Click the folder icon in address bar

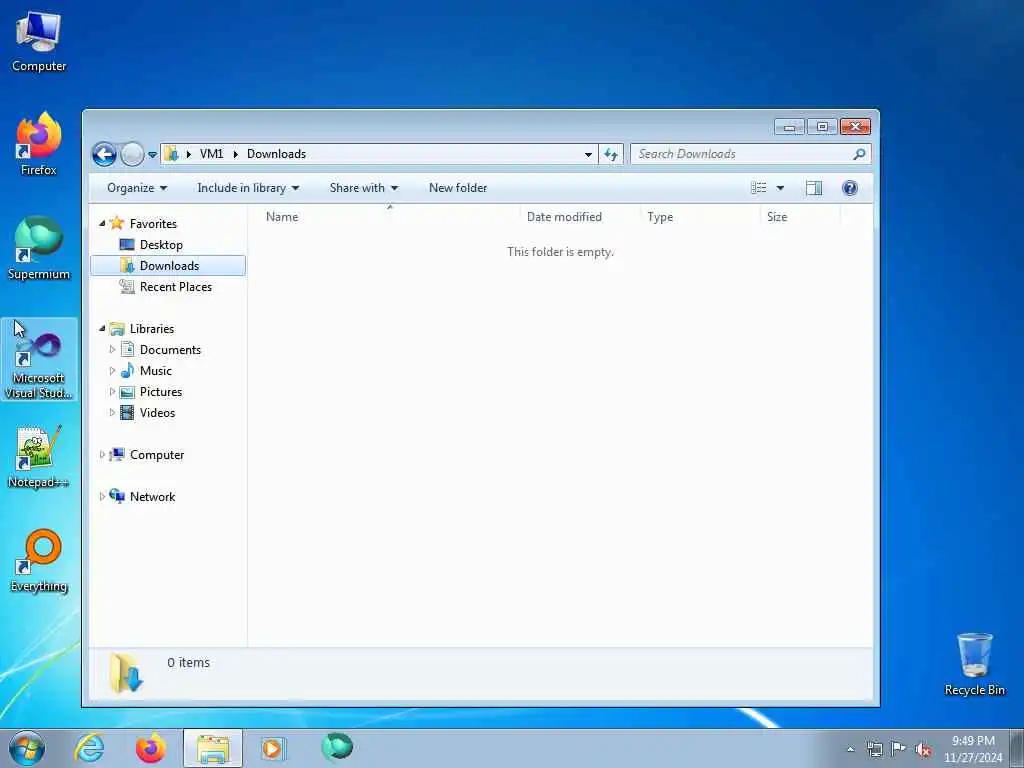click(172, 154)
